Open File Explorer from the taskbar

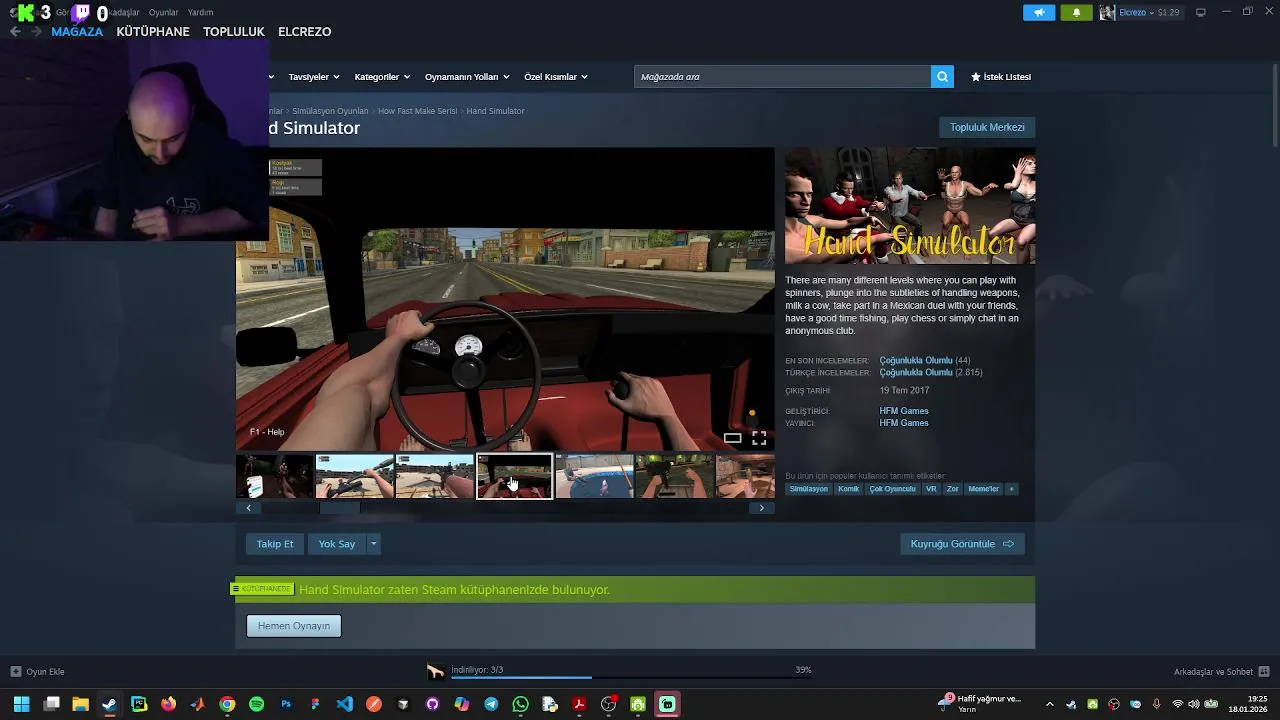pyautogui.click(x=80, y=704)
